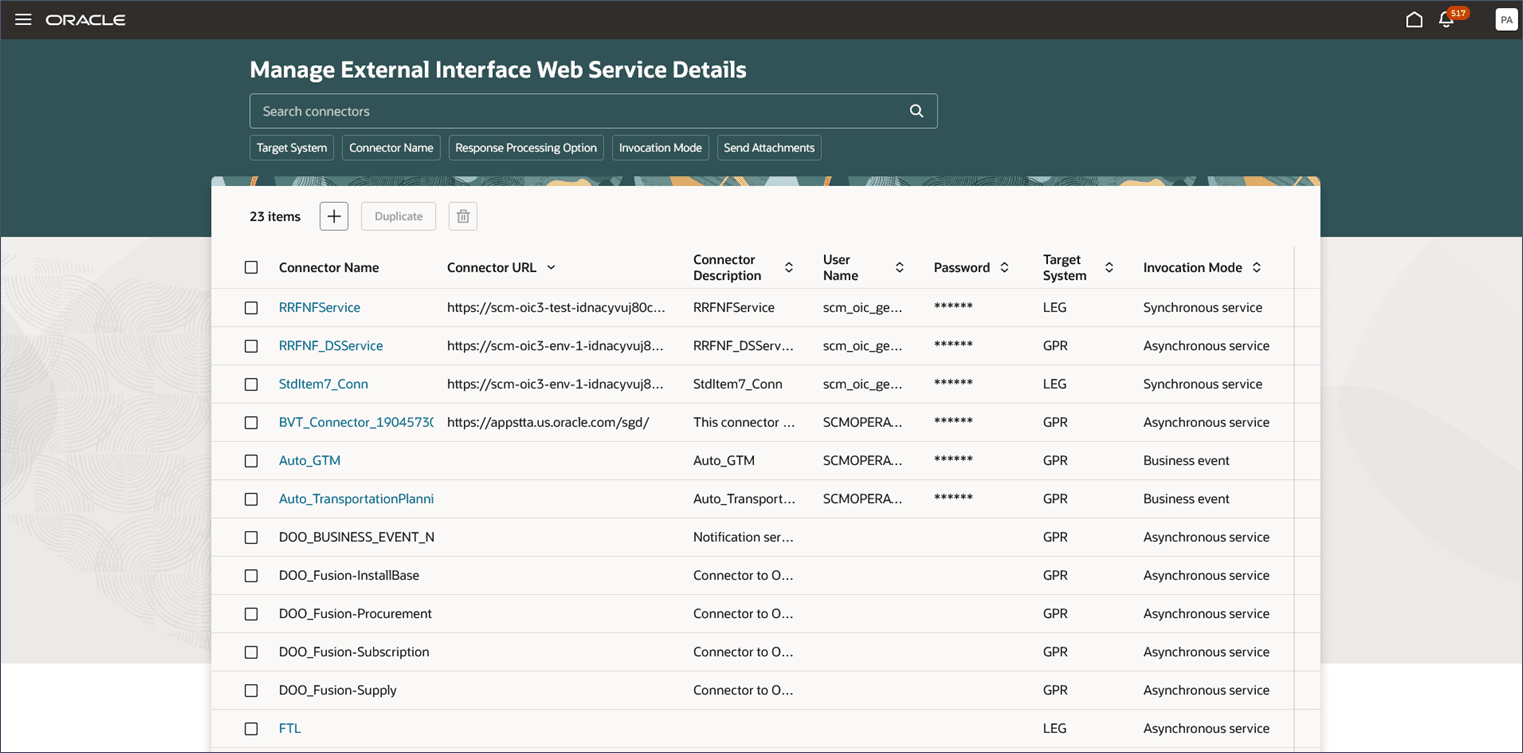Select the RRFNFService row checkbox

pos(251,308)
